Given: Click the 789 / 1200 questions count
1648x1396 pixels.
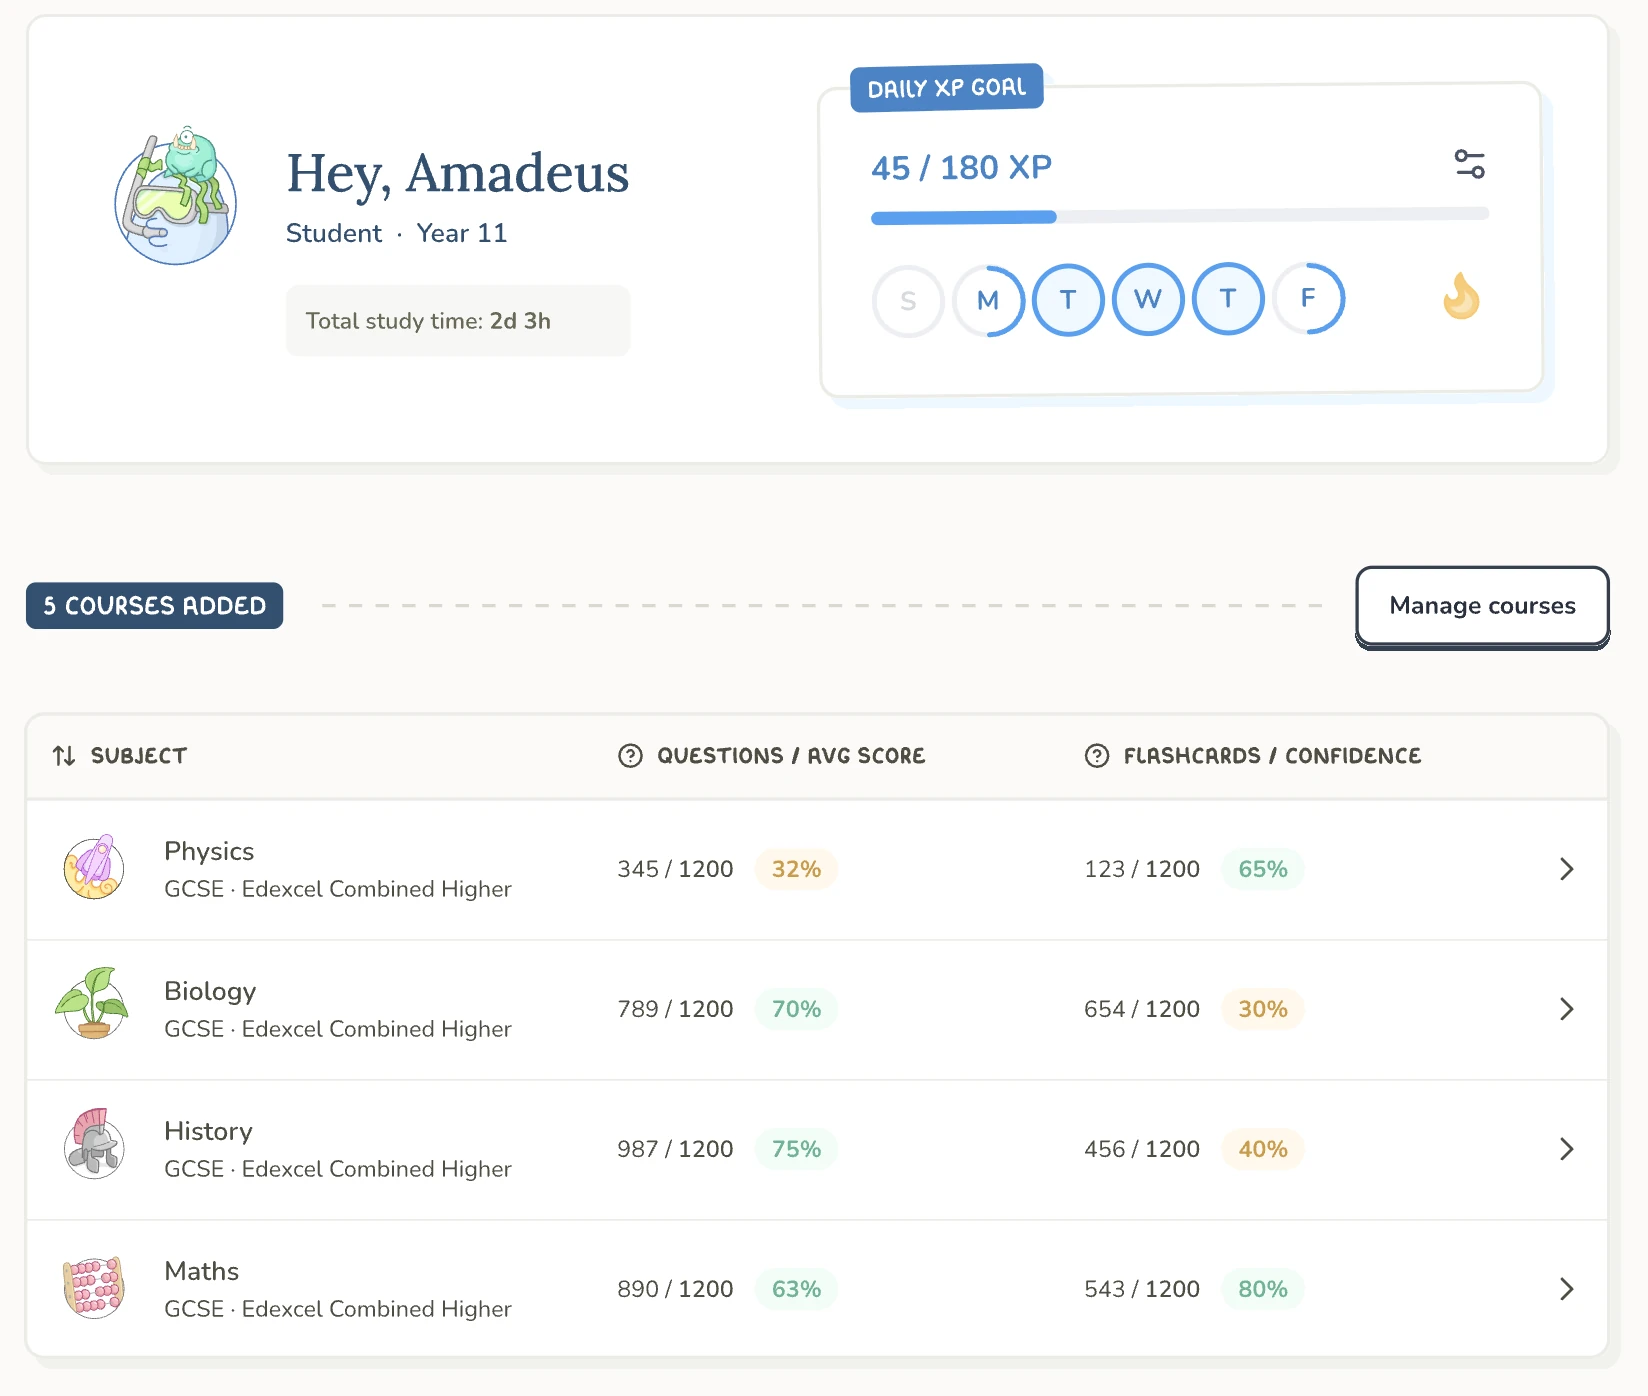Looking at the screenshot, I should [x=675, y=1009].
